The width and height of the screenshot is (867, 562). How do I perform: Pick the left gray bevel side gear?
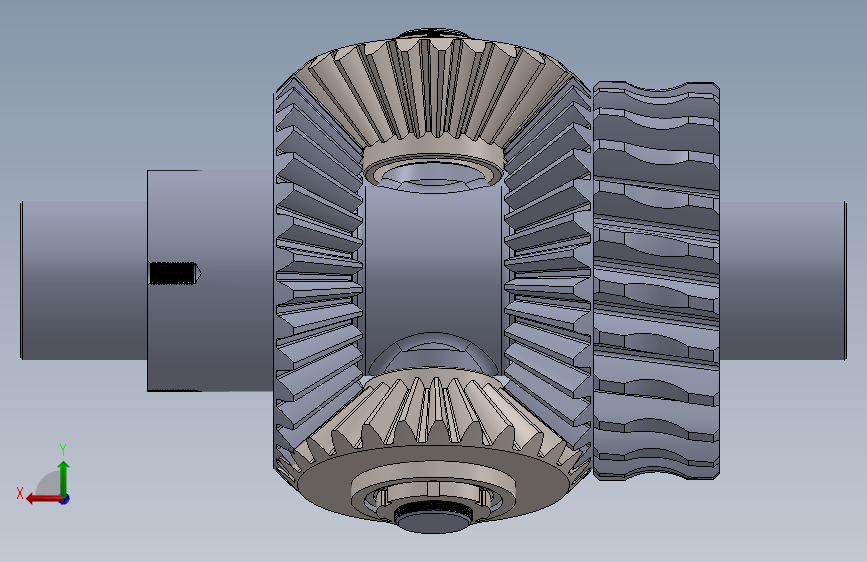click(318, 277)
